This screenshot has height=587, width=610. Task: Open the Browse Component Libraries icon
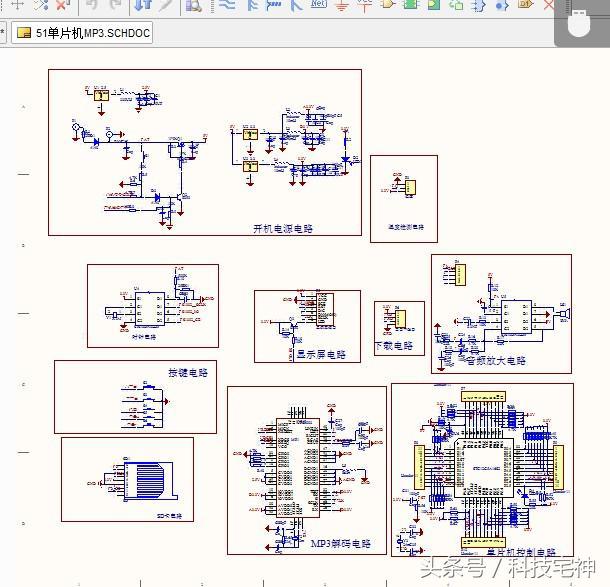click(x=194, y=5)
